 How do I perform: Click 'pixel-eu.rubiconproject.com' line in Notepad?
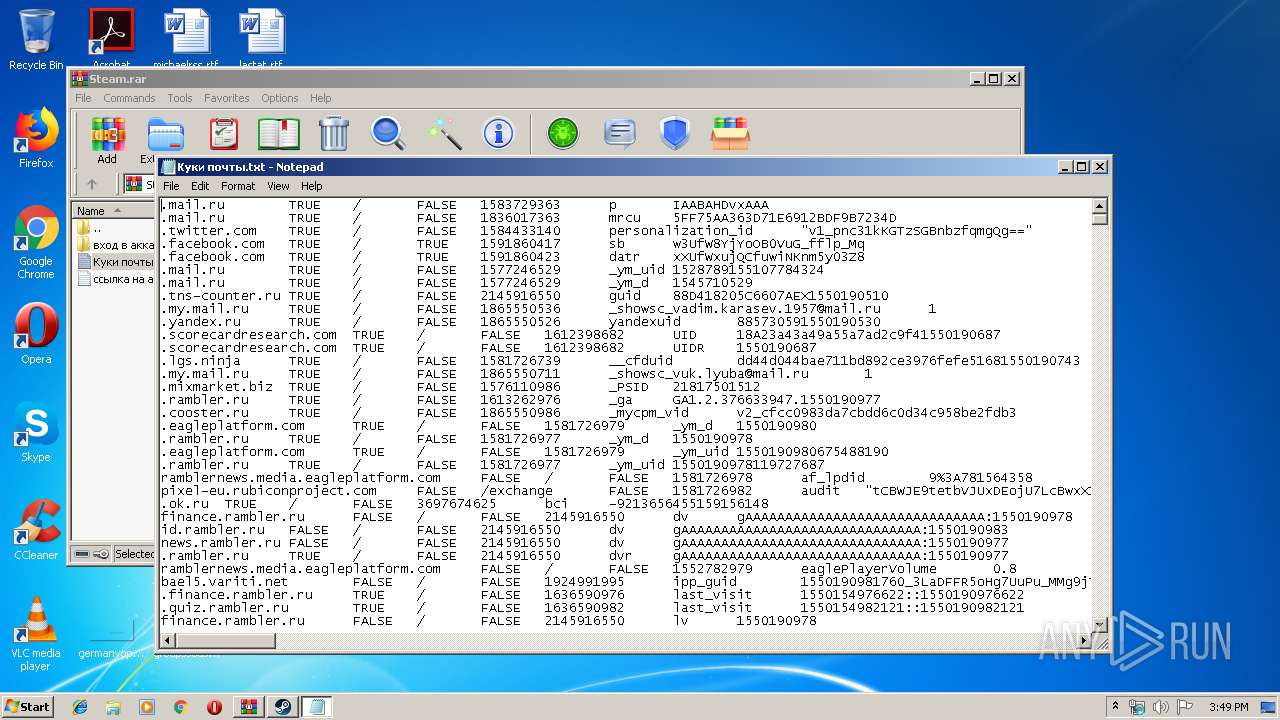pyautogui.click(x=626, y=491)
